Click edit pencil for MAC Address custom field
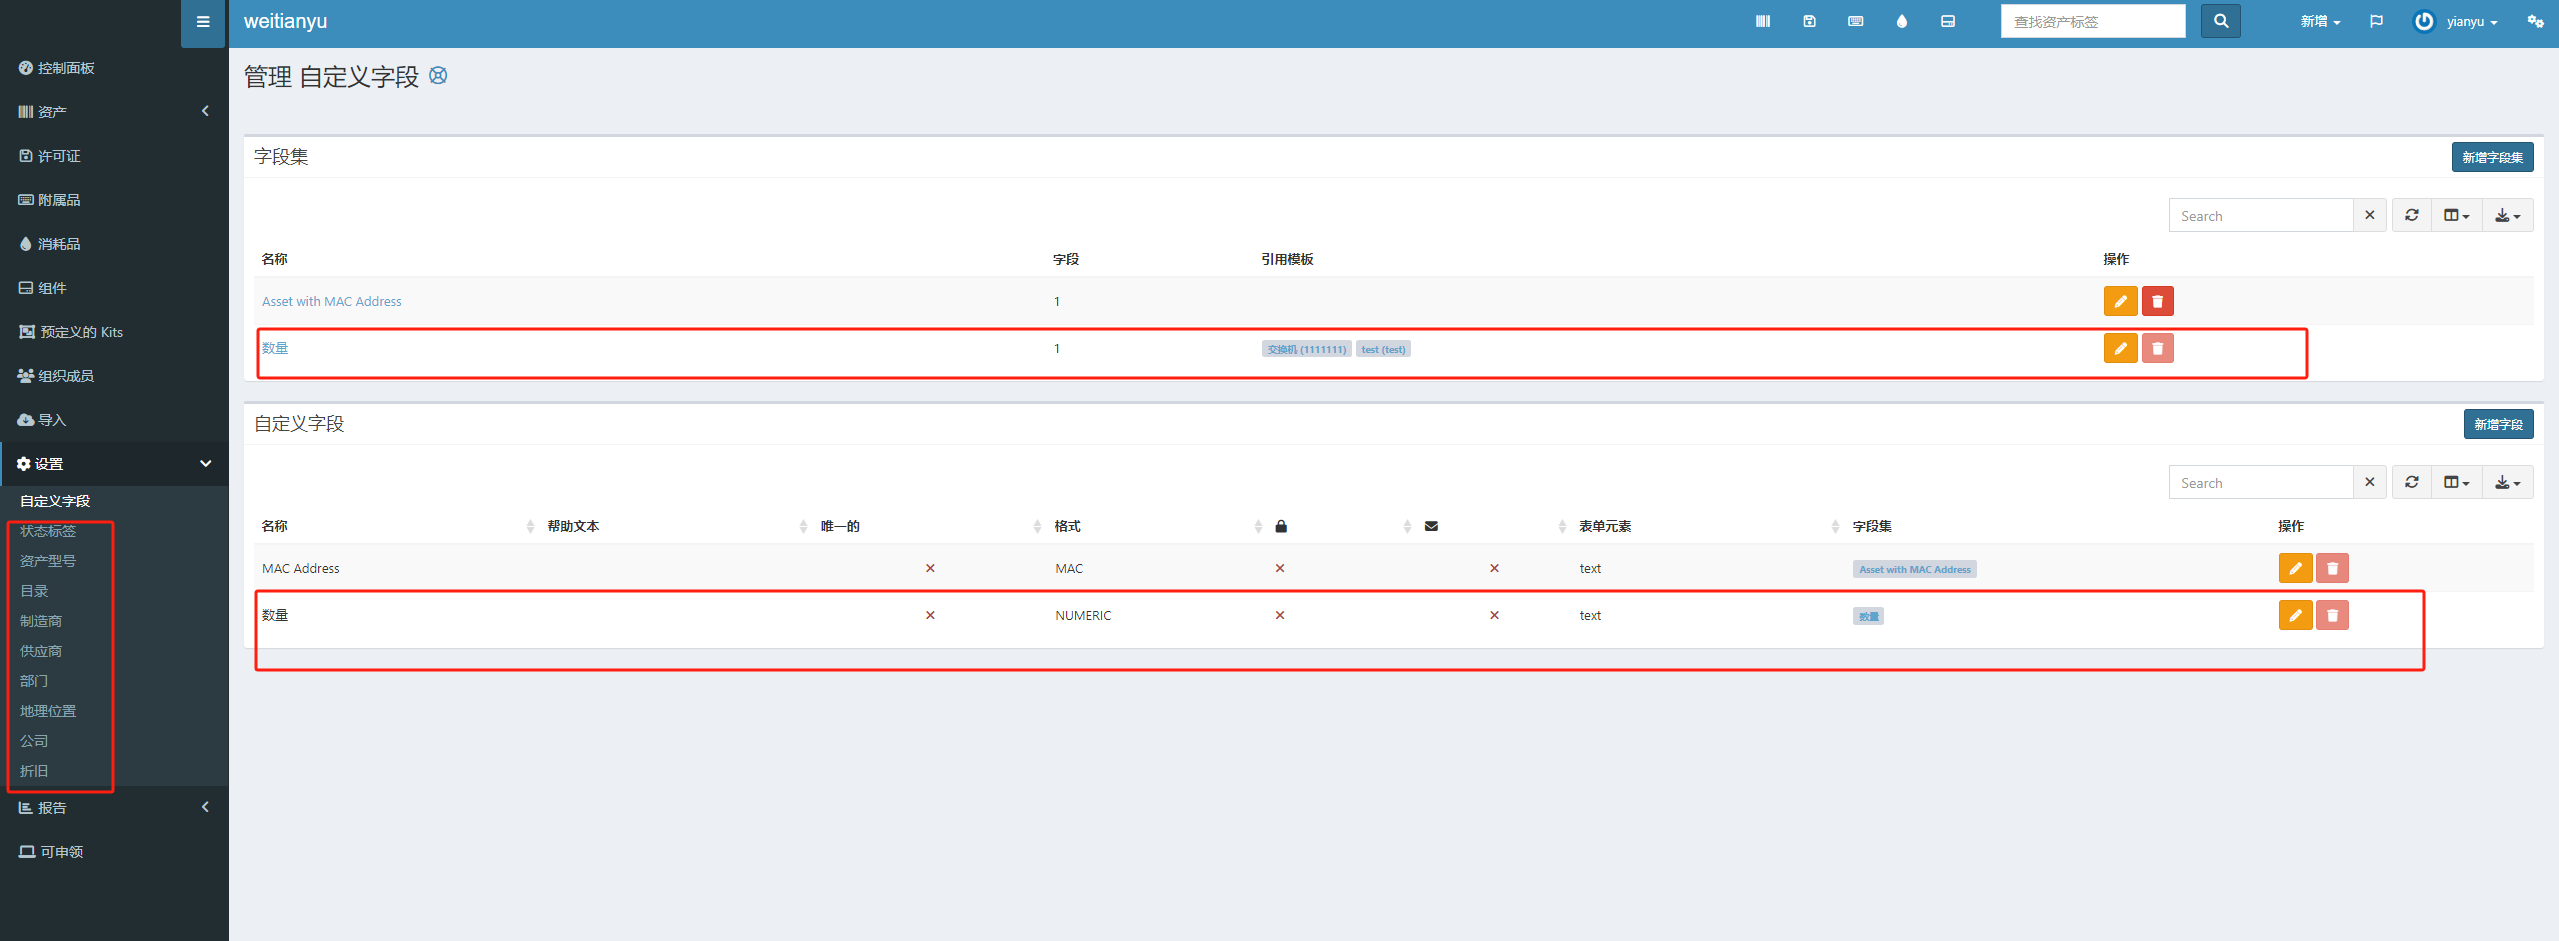Viewport: 2559px width, 941px height. coord(2294,568)
